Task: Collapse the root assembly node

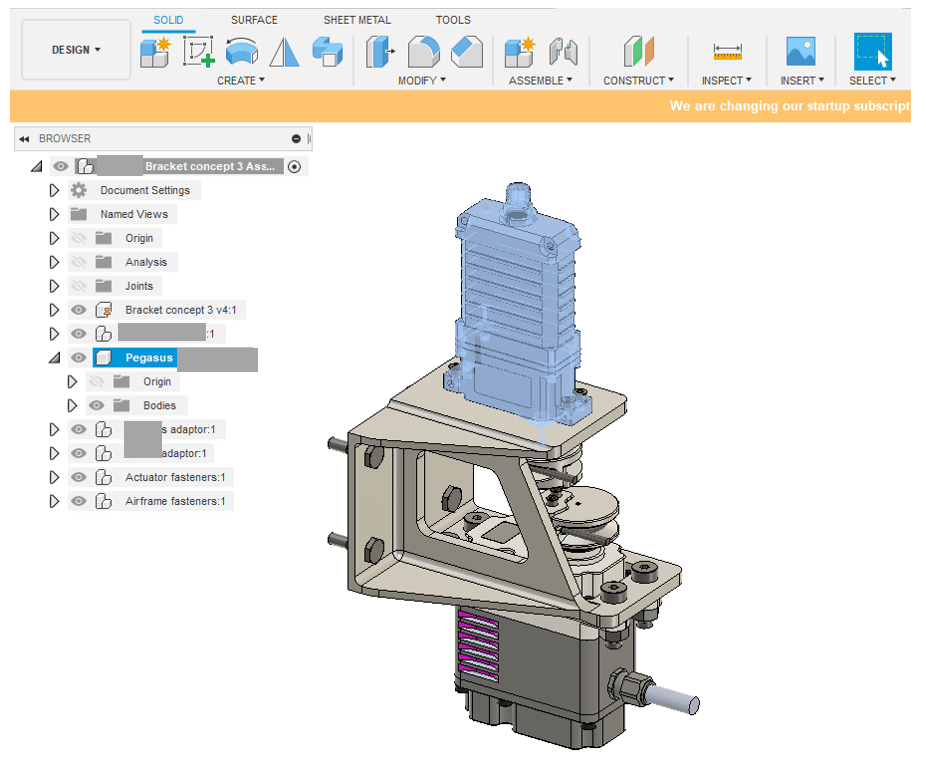Action: [x=37, y=166]
